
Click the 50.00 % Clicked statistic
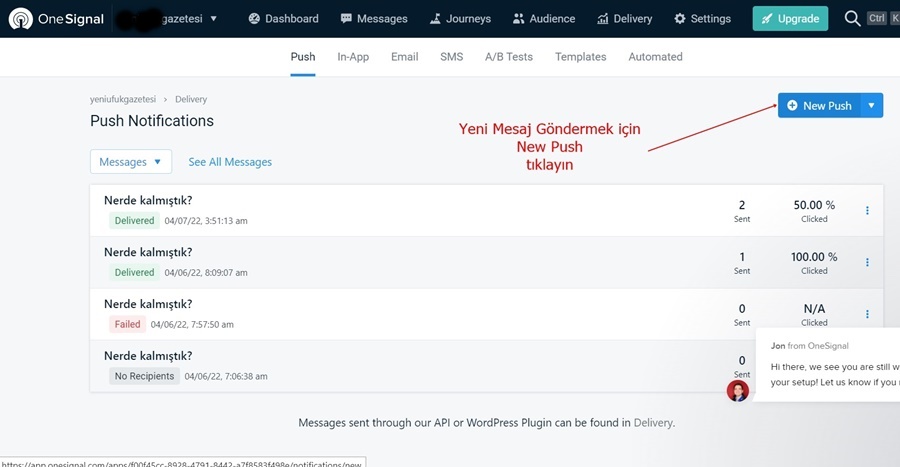814,211
